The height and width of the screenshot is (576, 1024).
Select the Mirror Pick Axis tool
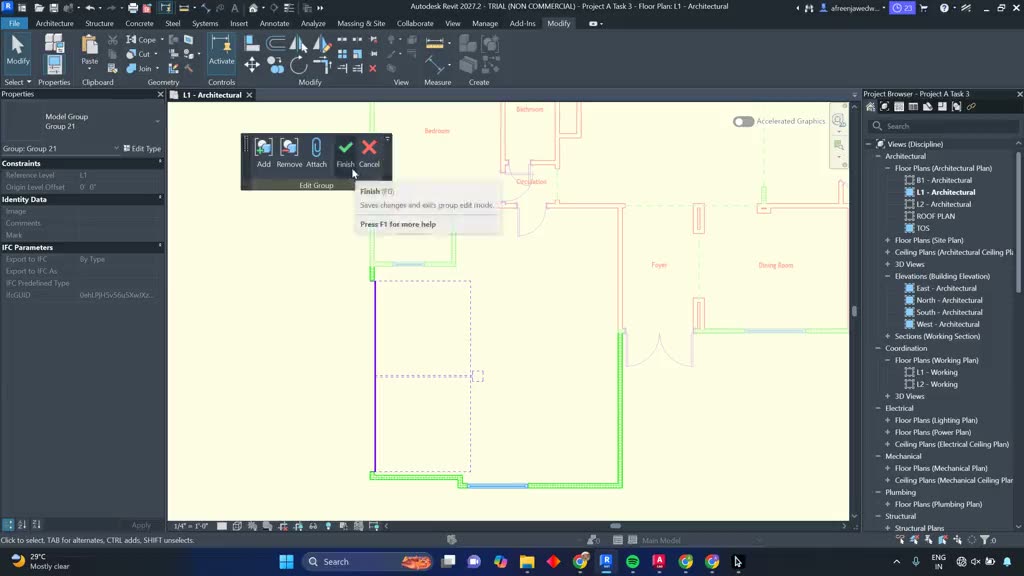click(298, 43)
